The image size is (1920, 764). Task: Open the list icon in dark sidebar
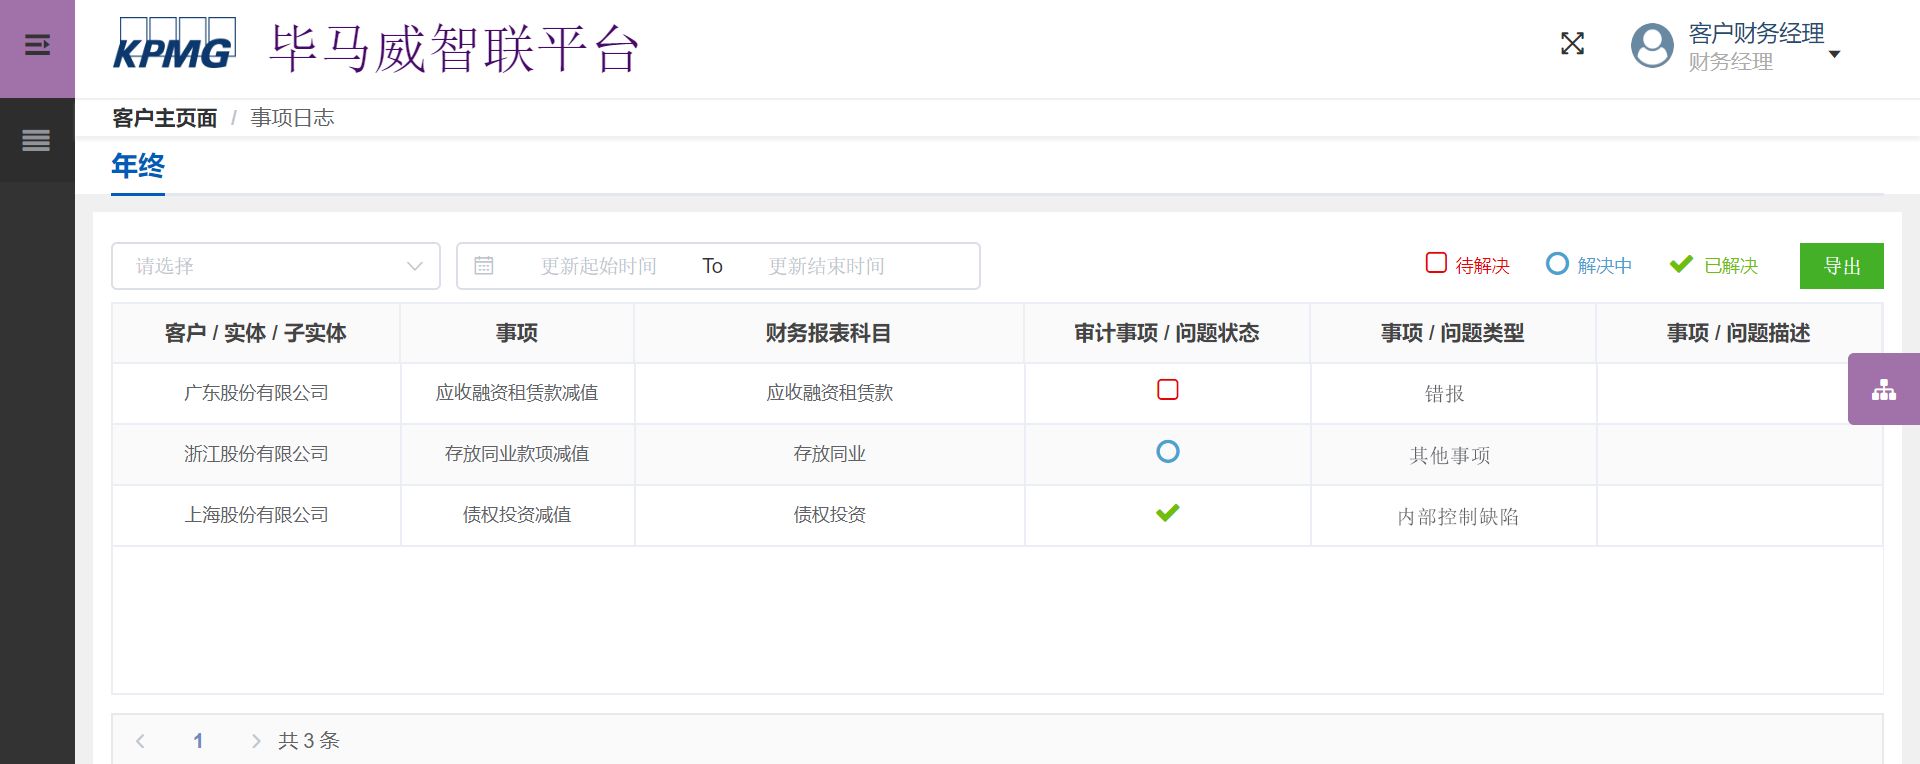[x=36, y=140]
